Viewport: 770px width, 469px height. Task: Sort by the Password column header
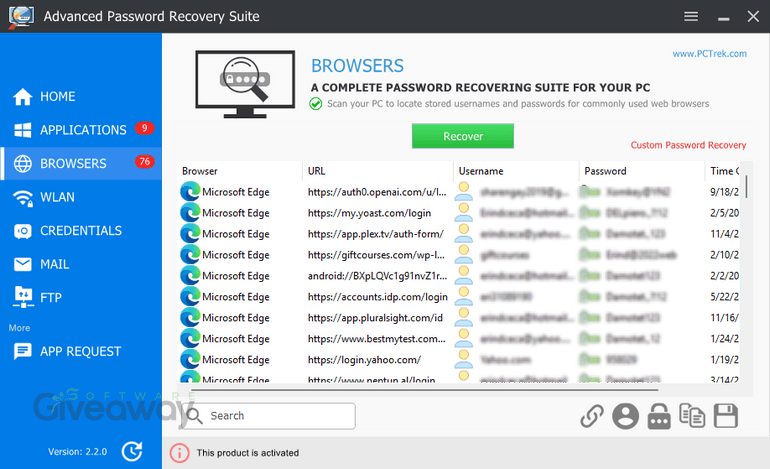click(642, 171)
